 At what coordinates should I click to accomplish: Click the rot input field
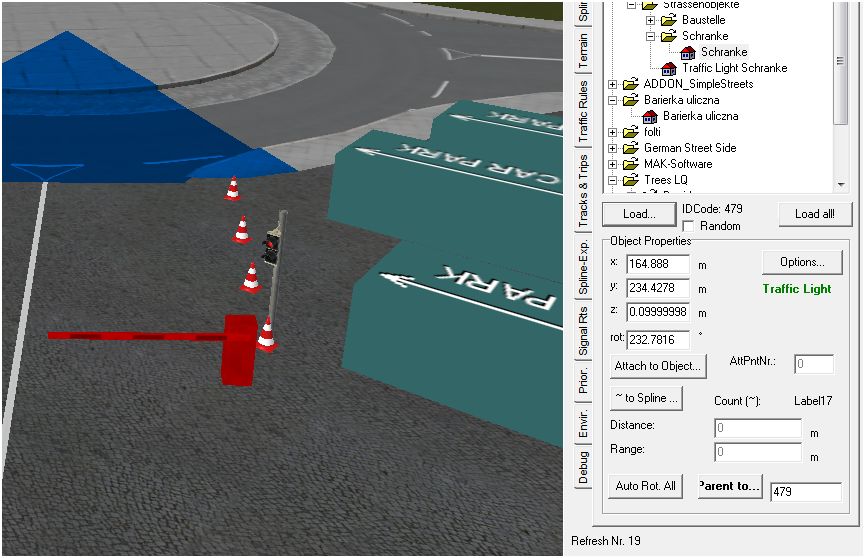(x=657, y=340)
